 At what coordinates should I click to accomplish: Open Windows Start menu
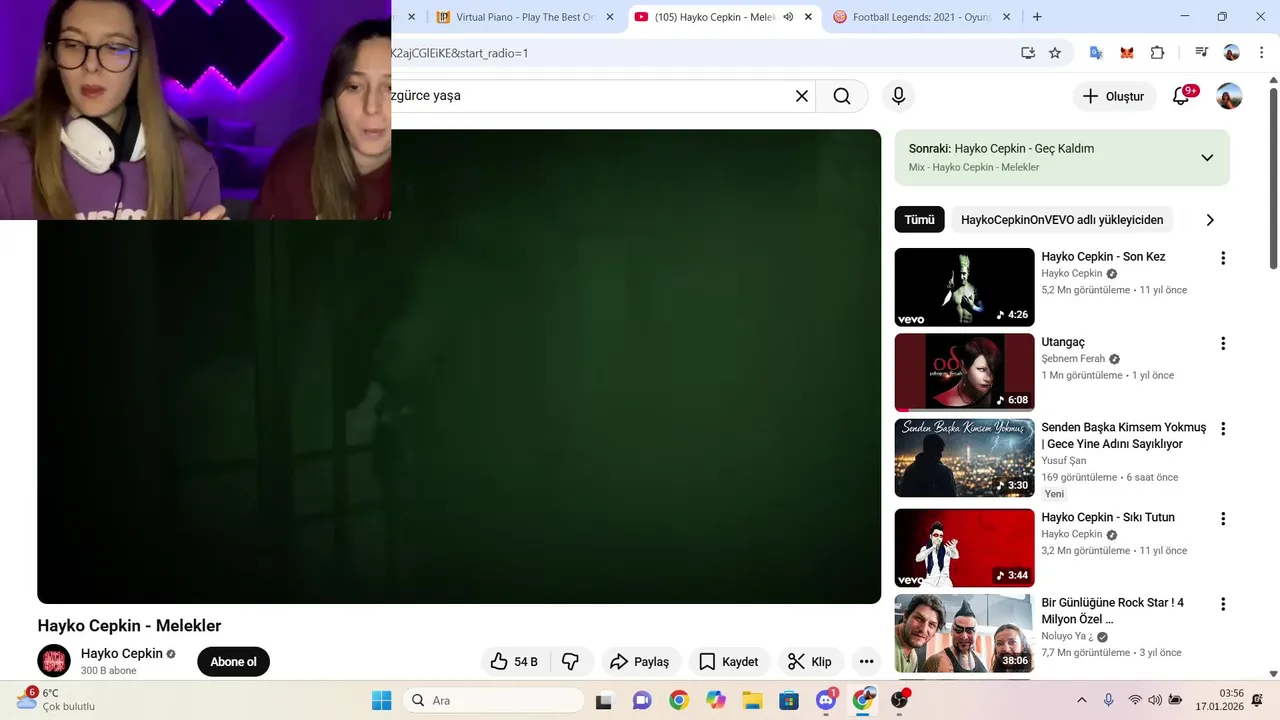(x=382, y=700)
